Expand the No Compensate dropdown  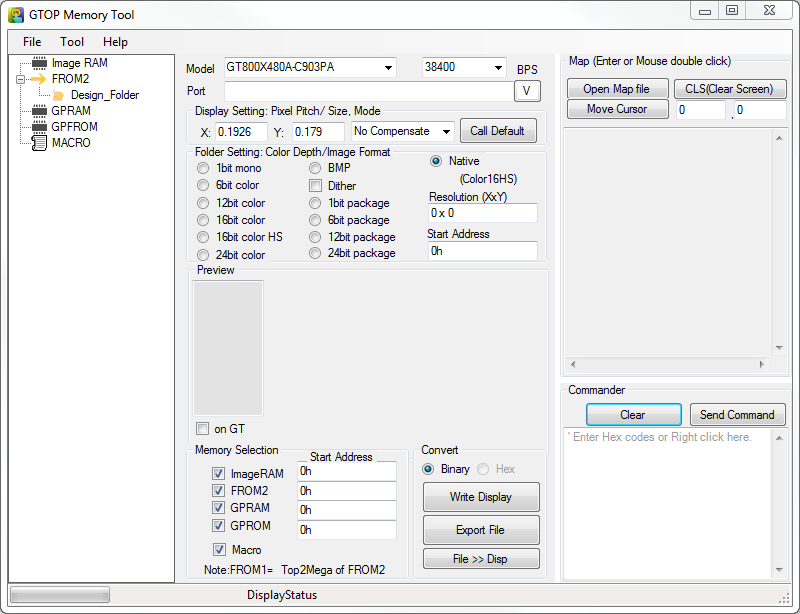point(445,131)
